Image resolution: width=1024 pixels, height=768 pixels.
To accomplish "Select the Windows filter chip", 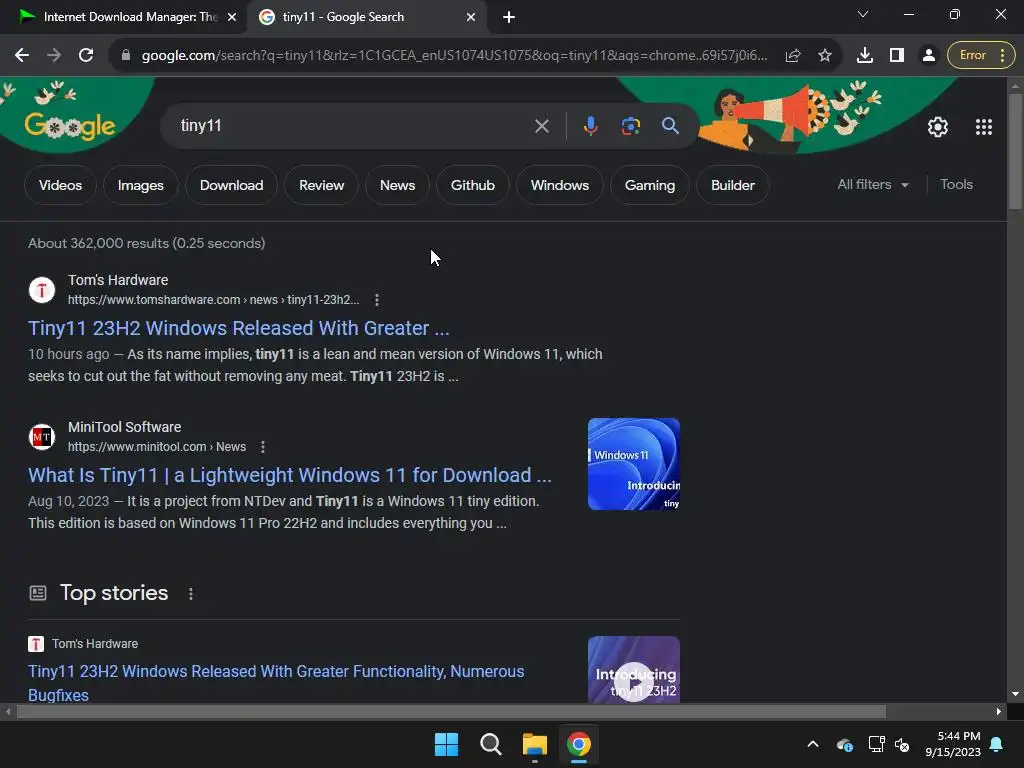I will point(560,185).
